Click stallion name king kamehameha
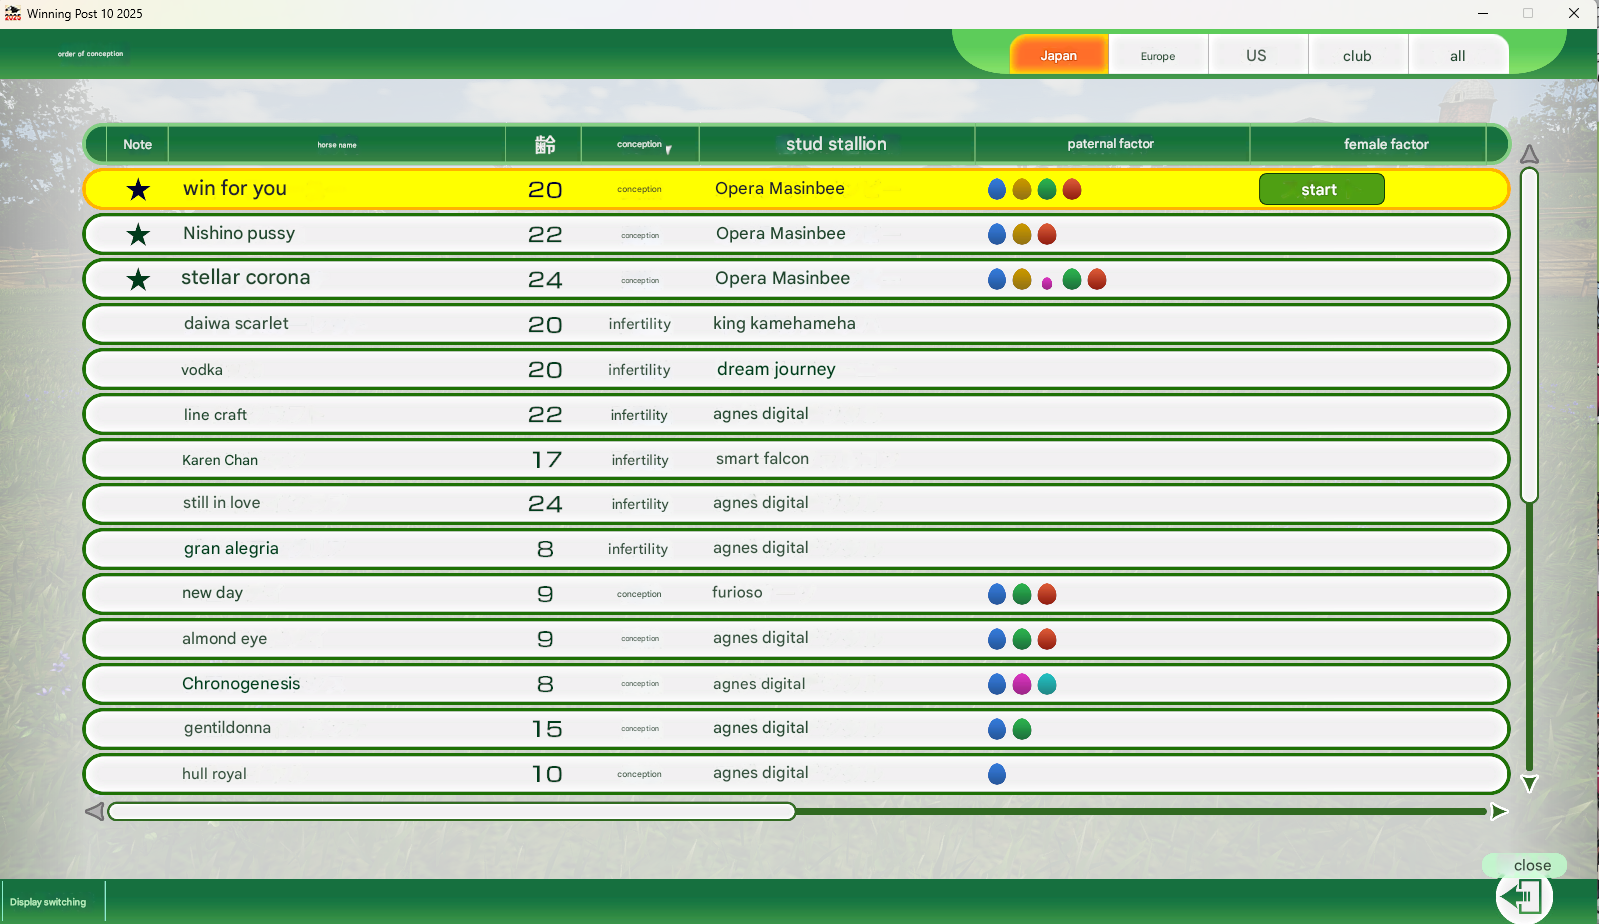 click(784, 323)
